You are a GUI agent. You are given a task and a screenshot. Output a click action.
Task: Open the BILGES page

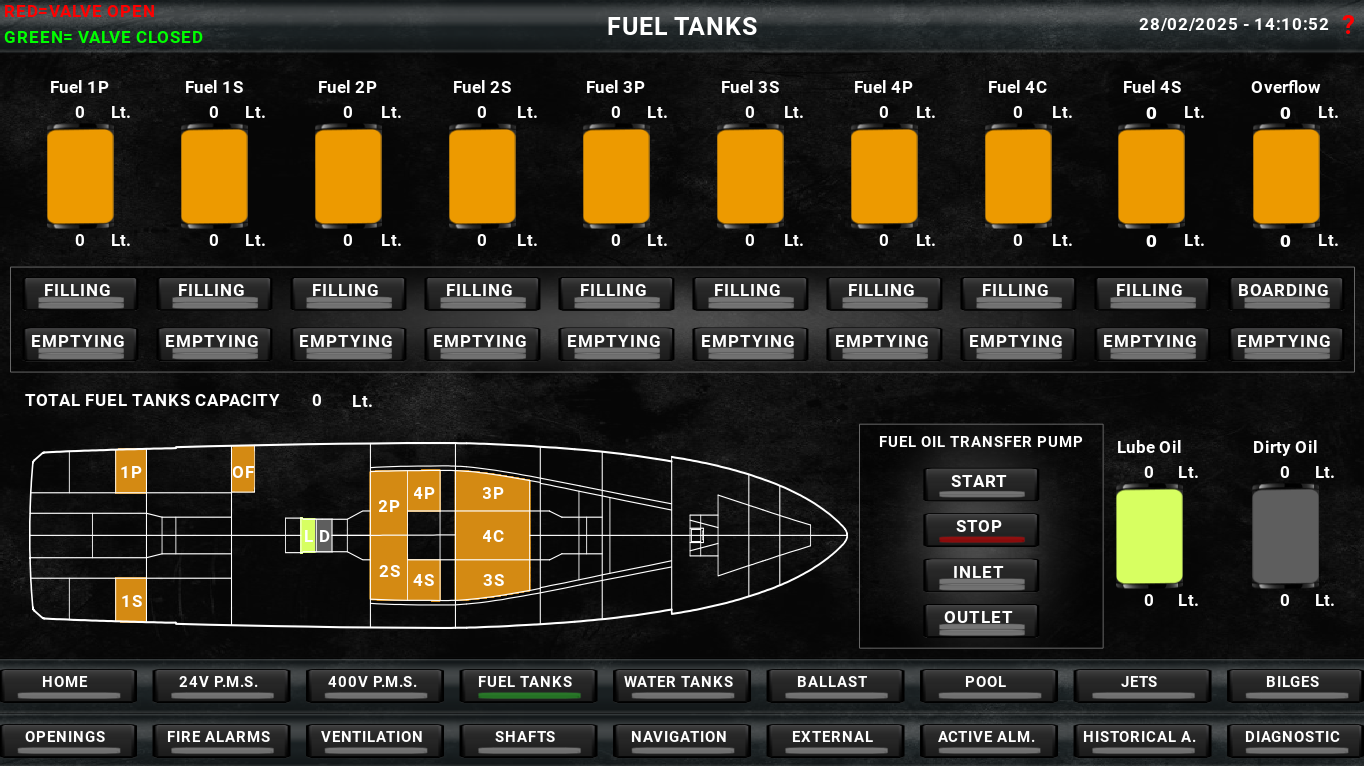(1293, 685)
